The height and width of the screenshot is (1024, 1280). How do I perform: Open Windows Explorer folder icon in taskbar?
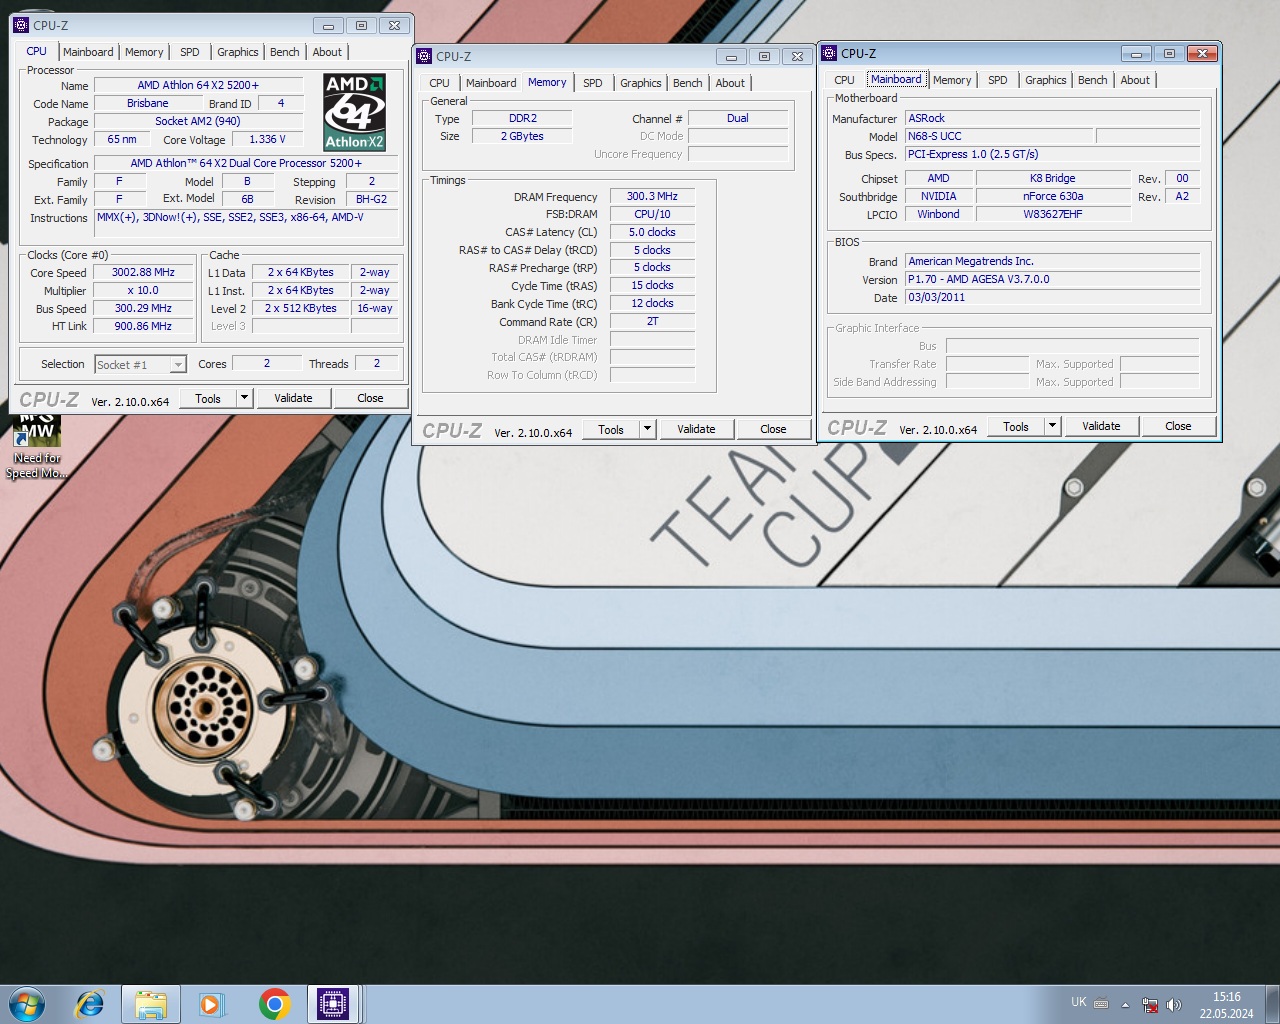click(151, 1004)
